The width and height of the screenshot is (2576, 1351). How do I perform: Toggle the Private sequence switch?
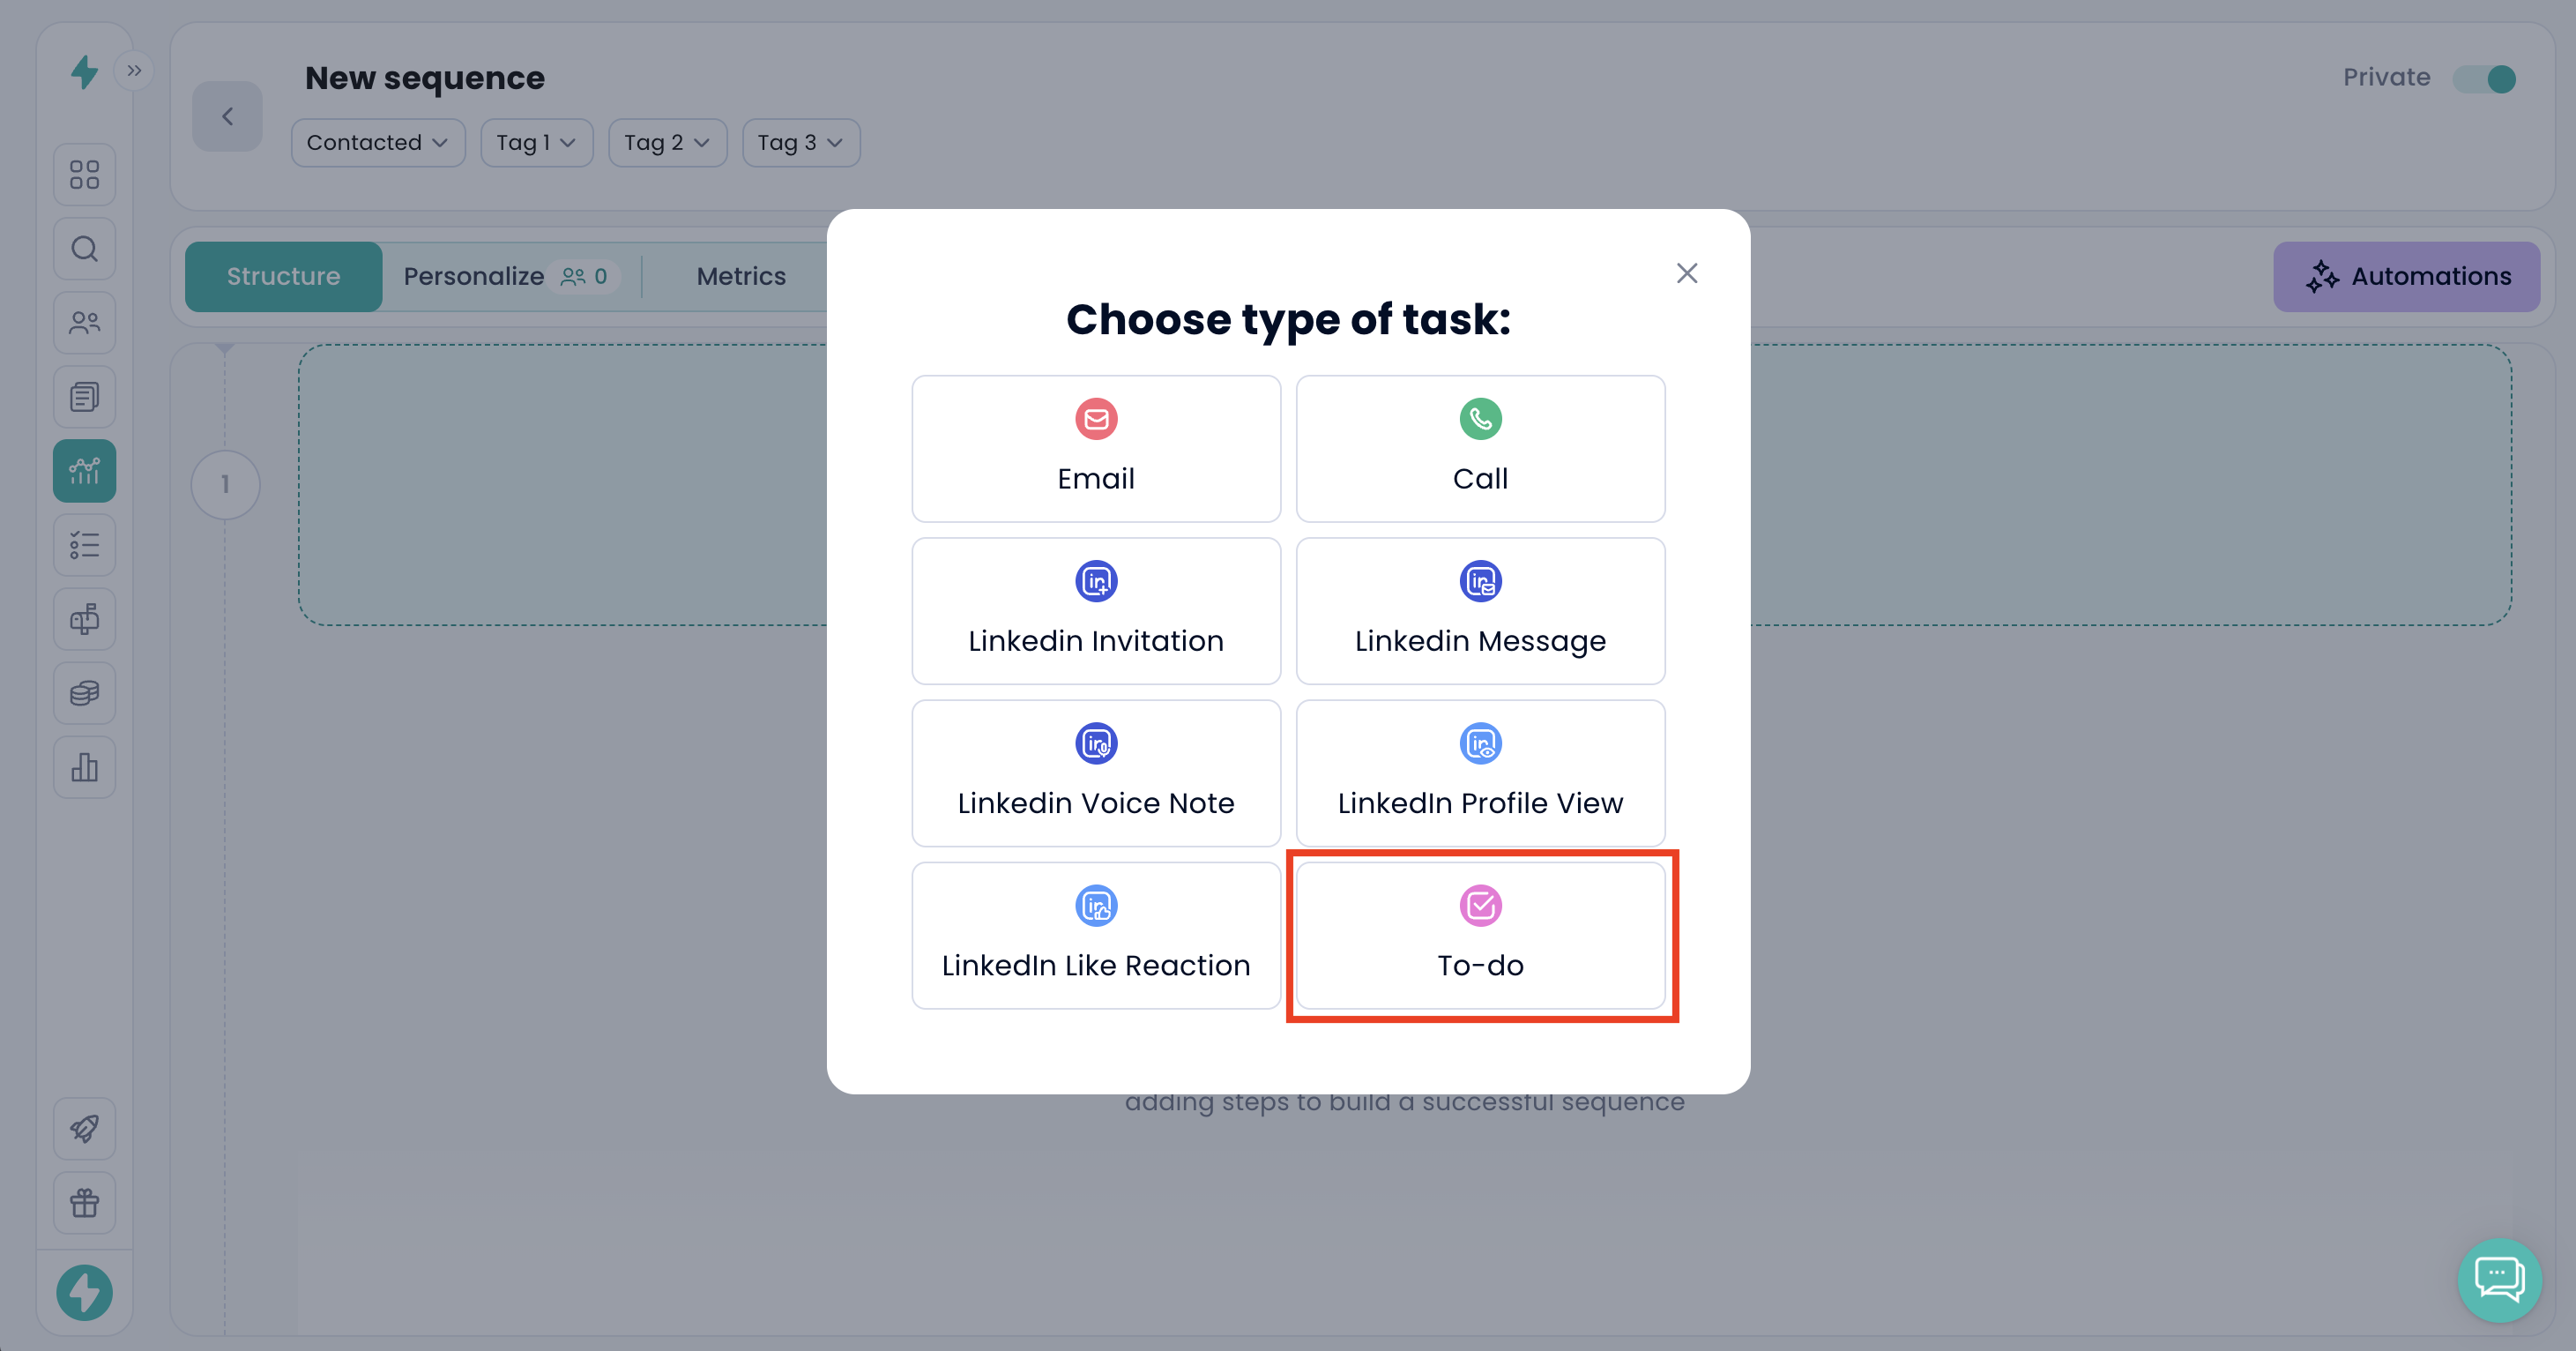[2485, 79]
